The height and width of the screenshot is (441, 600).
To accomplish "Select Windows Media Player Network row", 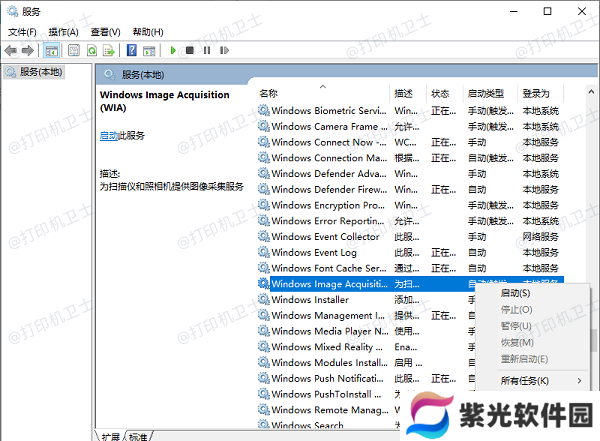I will coord(366,331).
